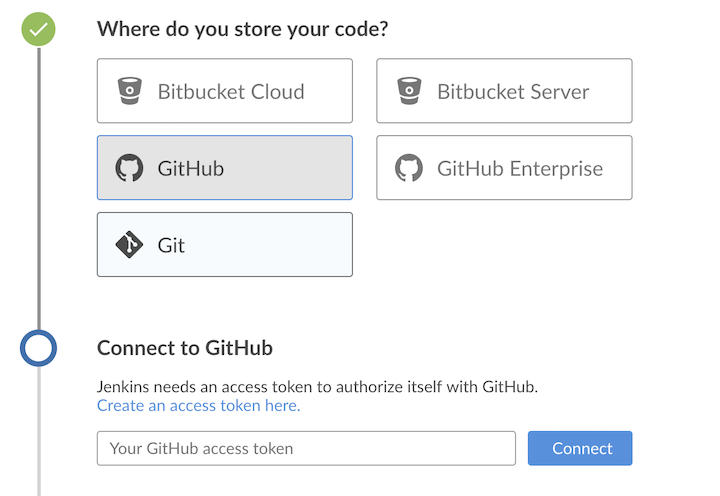Choose the Bitbucket Server text label

513,92
